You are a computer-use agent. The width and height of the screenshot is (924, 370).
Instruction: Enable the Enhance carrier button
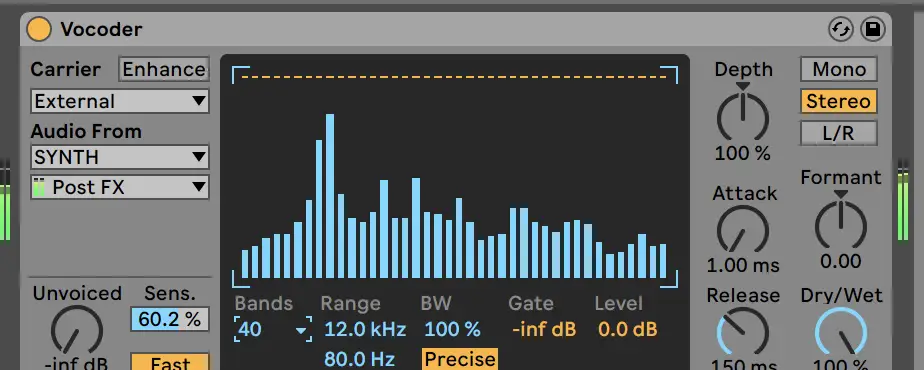164,70
